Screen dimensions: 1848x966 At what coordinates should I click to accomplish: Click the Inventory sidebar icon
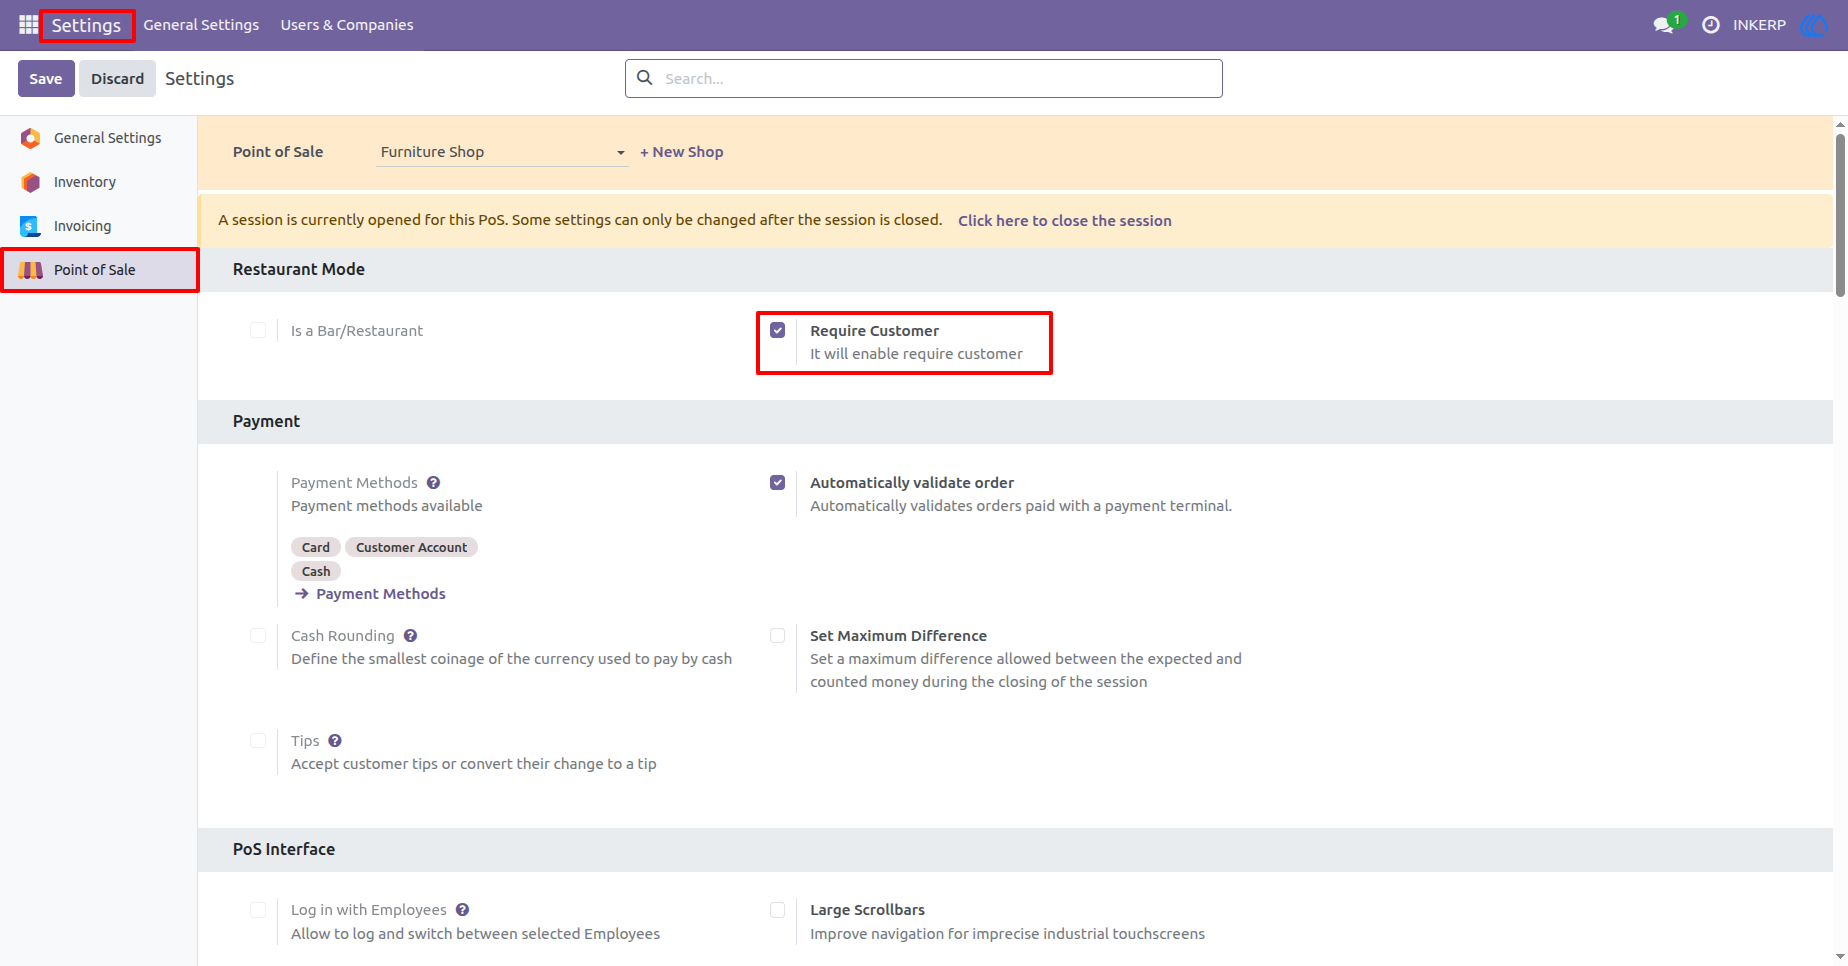click(30, 182)
